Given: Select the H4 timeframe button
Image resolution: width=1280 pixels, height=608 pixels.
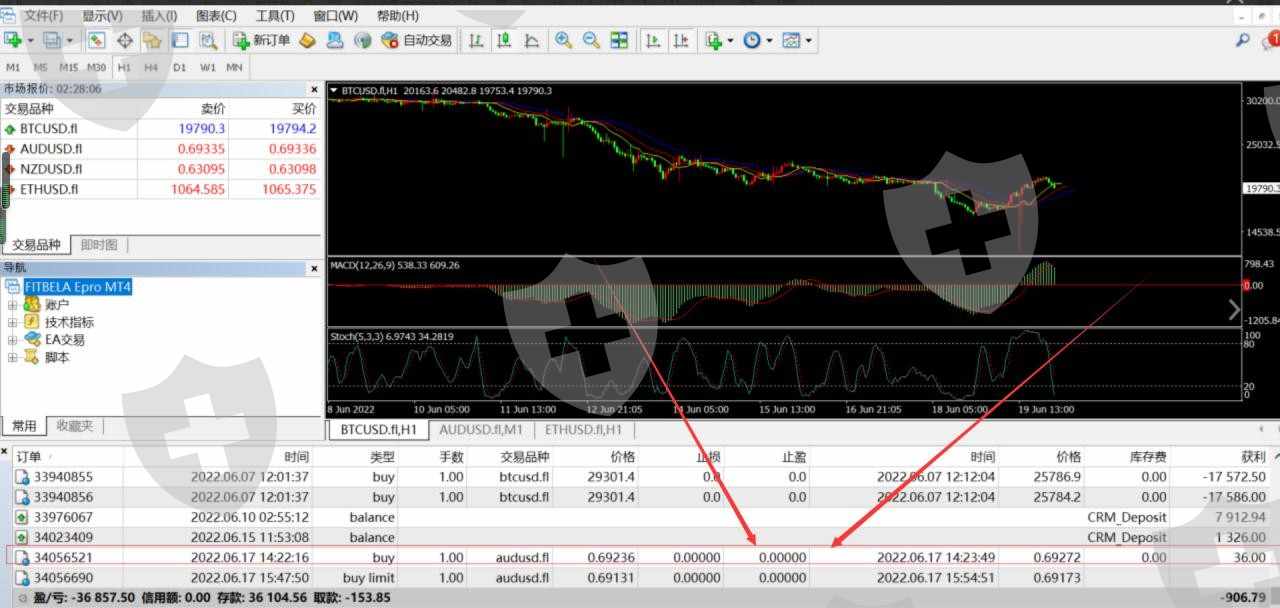Looking at the screenshot, I should click(151, 67).
